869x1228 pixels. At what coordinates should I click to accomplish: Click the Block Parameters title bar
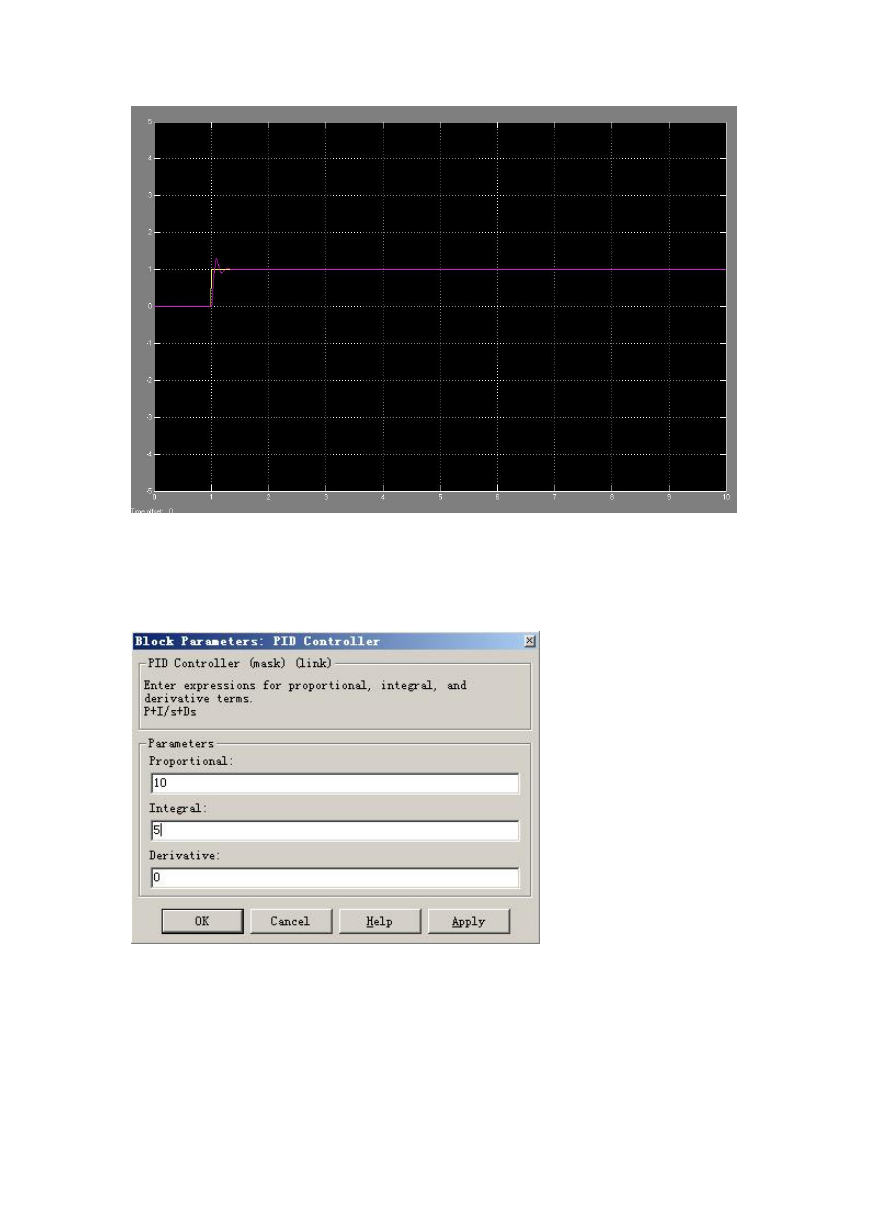(x=335, y=641)
